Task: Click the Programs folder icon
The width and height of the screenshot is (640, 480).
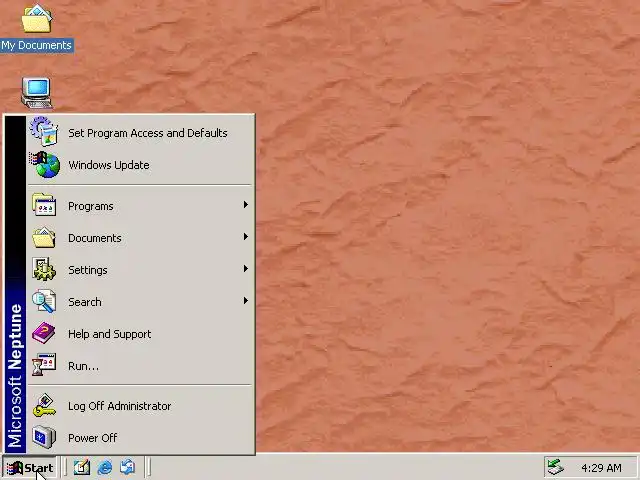Action: tap(44, 205)
